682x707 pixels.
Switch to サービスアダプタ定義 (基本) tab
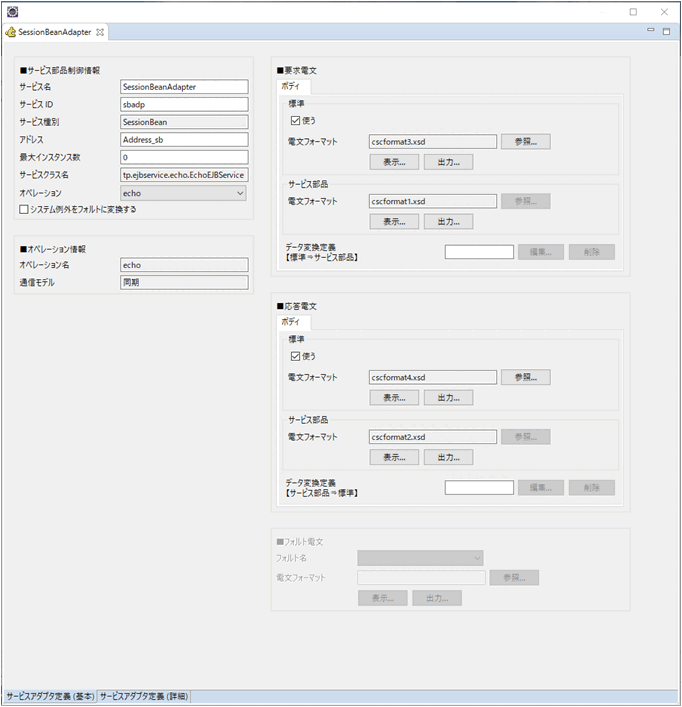tap(49, 695)
